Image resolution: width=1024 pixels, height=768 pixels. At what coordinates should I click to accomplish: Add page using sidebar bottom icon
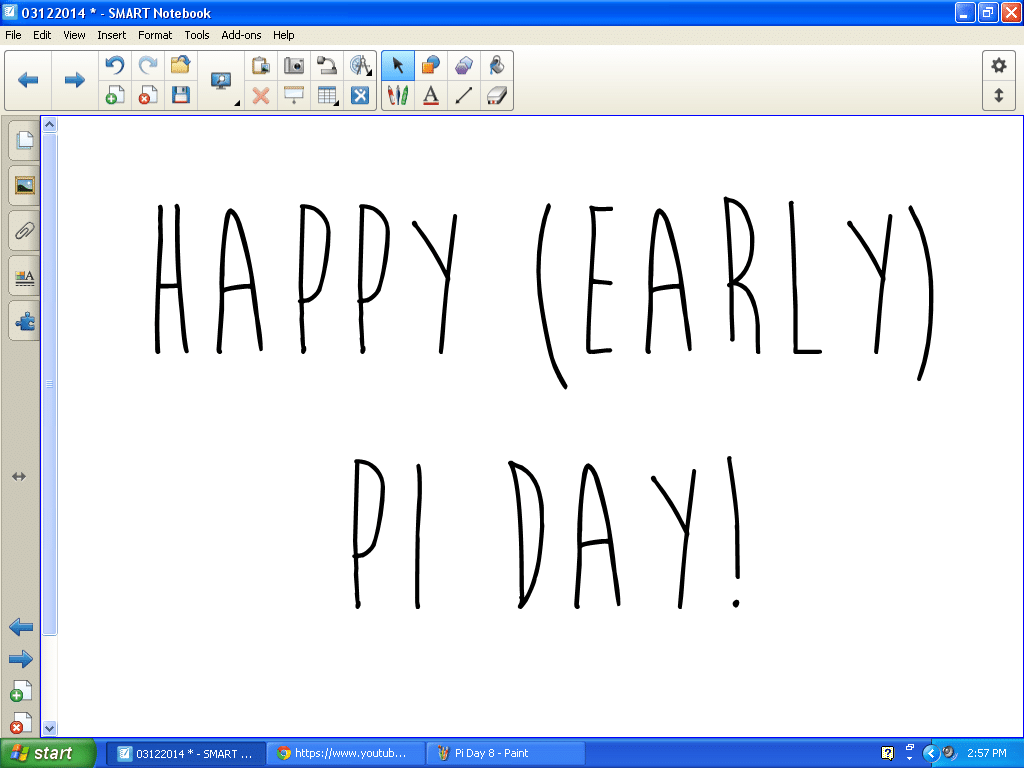21,691
